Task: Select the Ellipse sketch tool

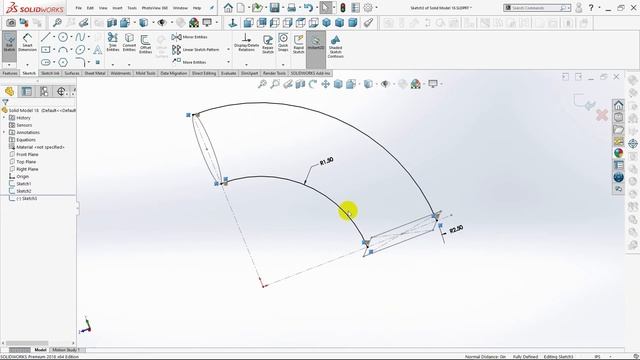Action: 80,50
